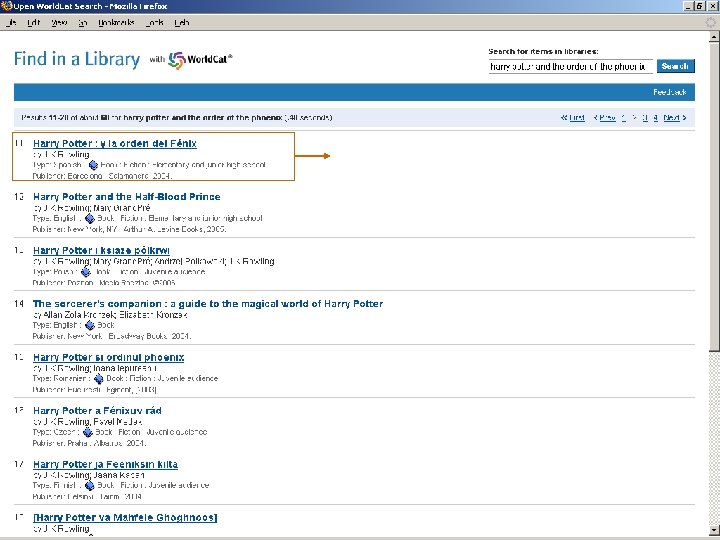This screenshot has height=540, width=720.
Task: Click the book icon in the Harry Potter ja Feeniksin kilta result
Action: tap(90, 485)
